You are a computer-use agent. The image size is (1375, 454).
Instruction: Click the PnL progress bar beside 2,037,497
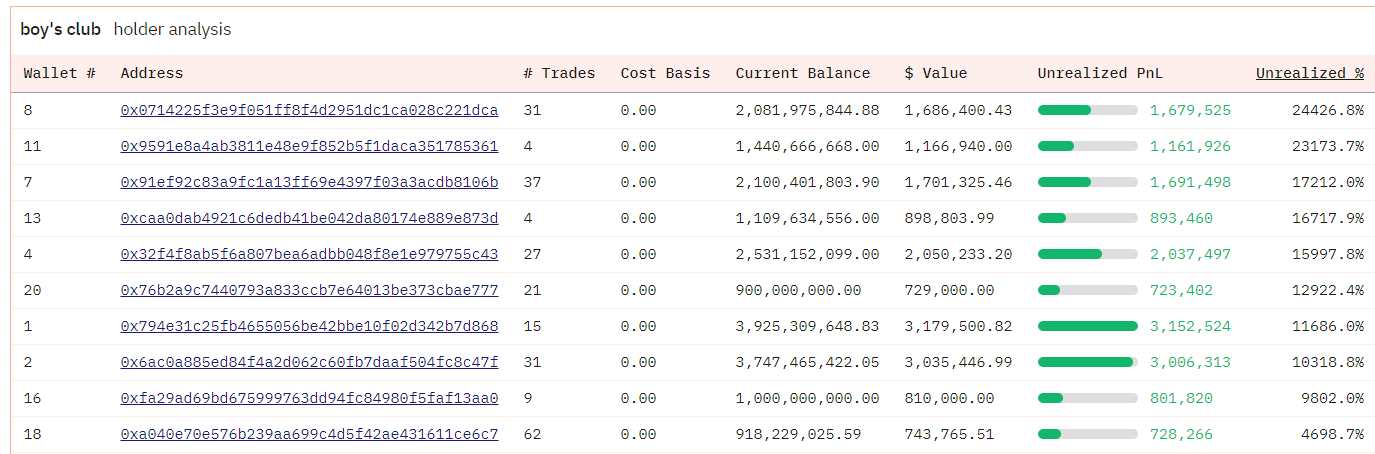coord(1087,254)
